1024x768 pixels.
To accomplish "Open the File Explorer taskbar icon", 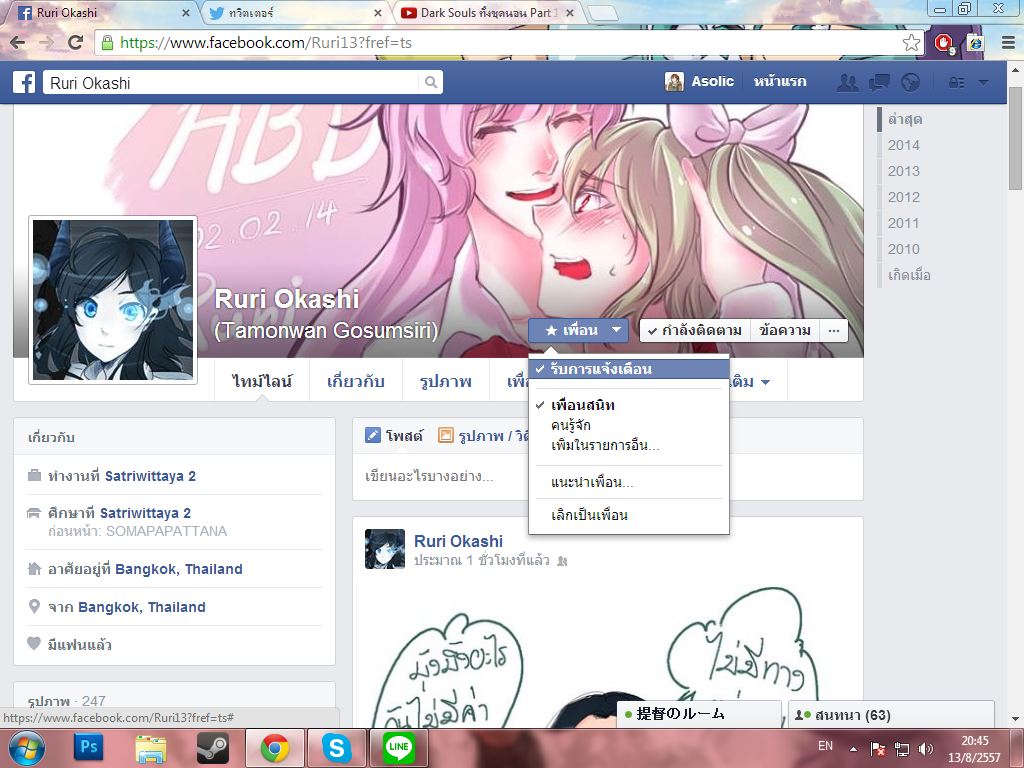I will 151,748.
